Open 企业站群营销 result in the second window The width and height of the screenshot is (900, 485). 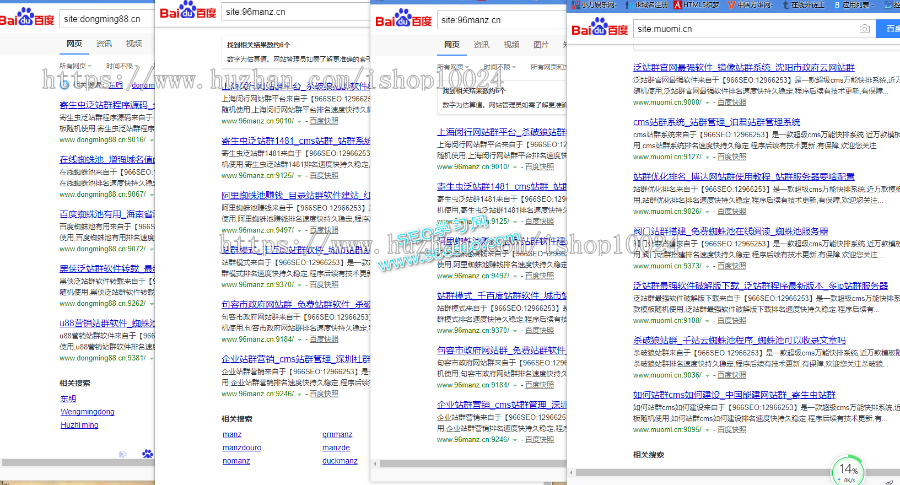296,359
